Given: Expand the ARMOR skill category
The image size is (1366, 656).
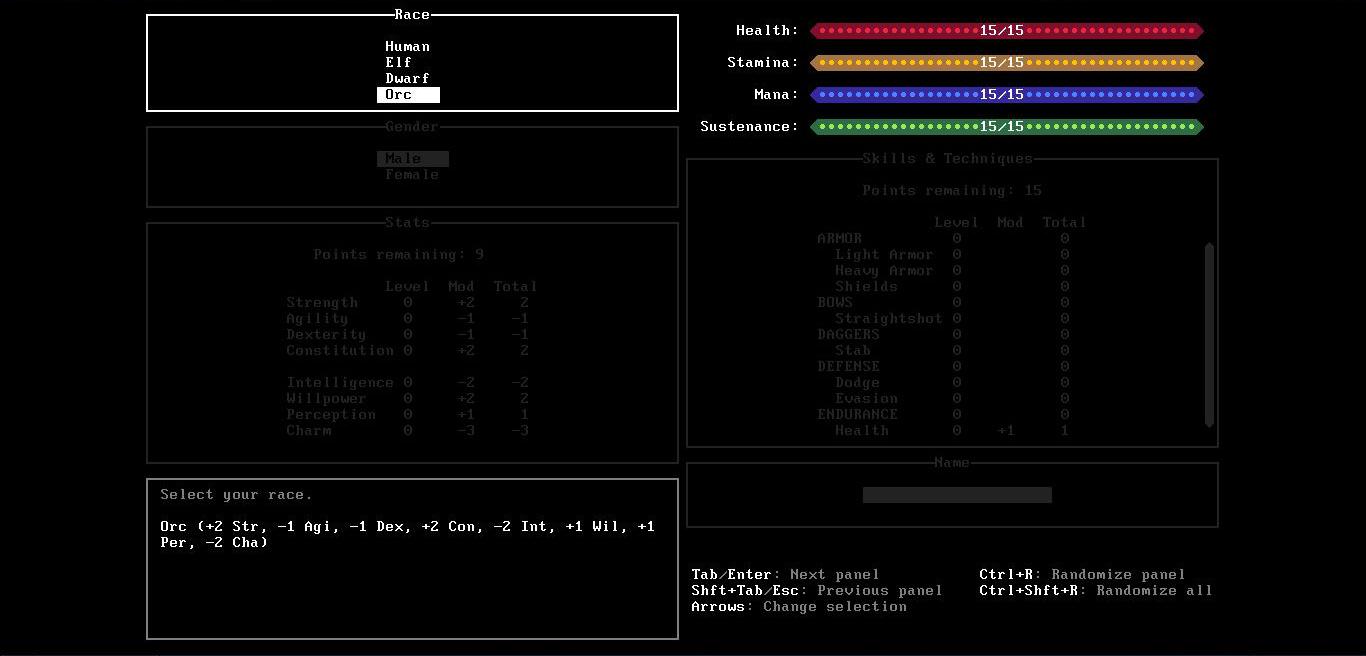Looking at the screenshot, I should click(839, 239).
